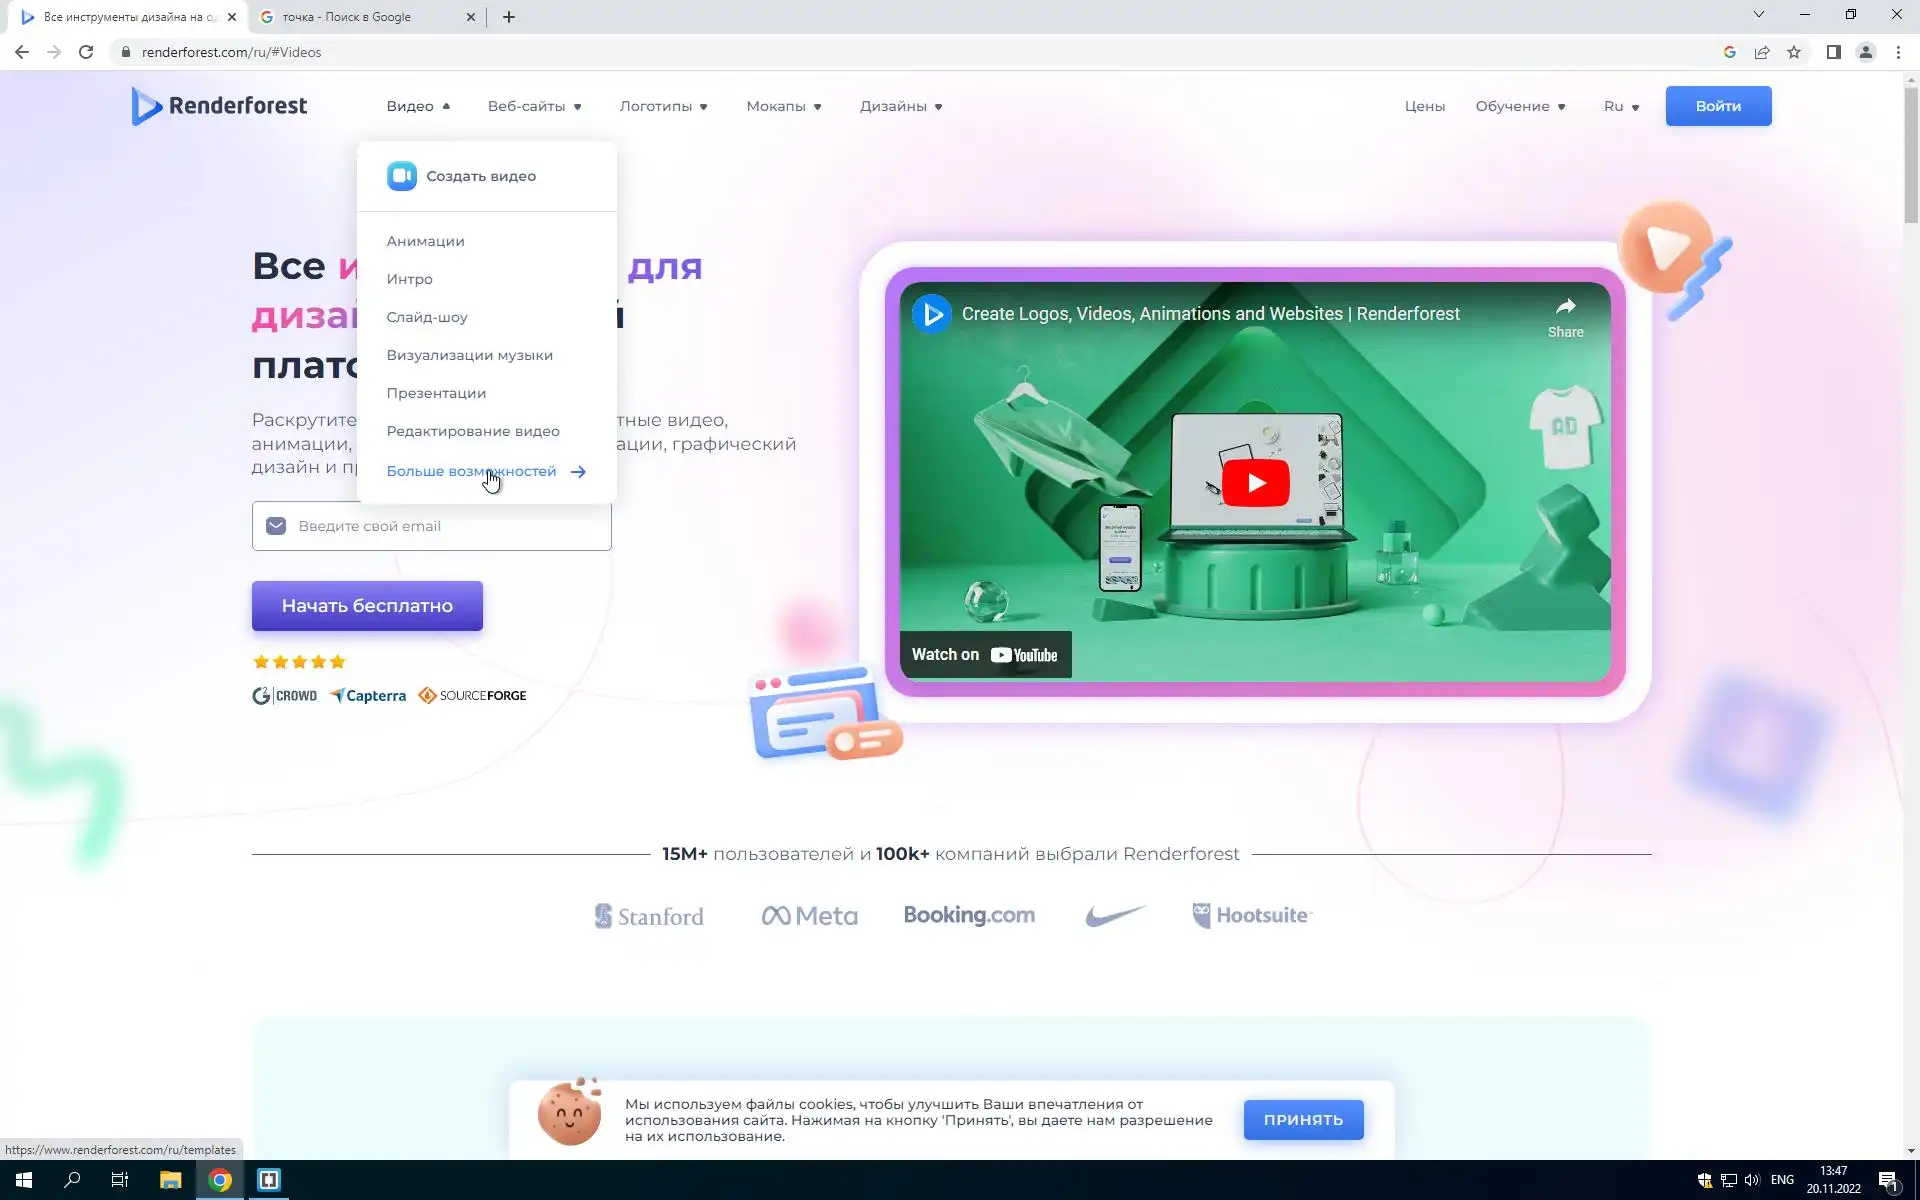
Task: Open Больше возможностей link
Action: coord(471,471)
